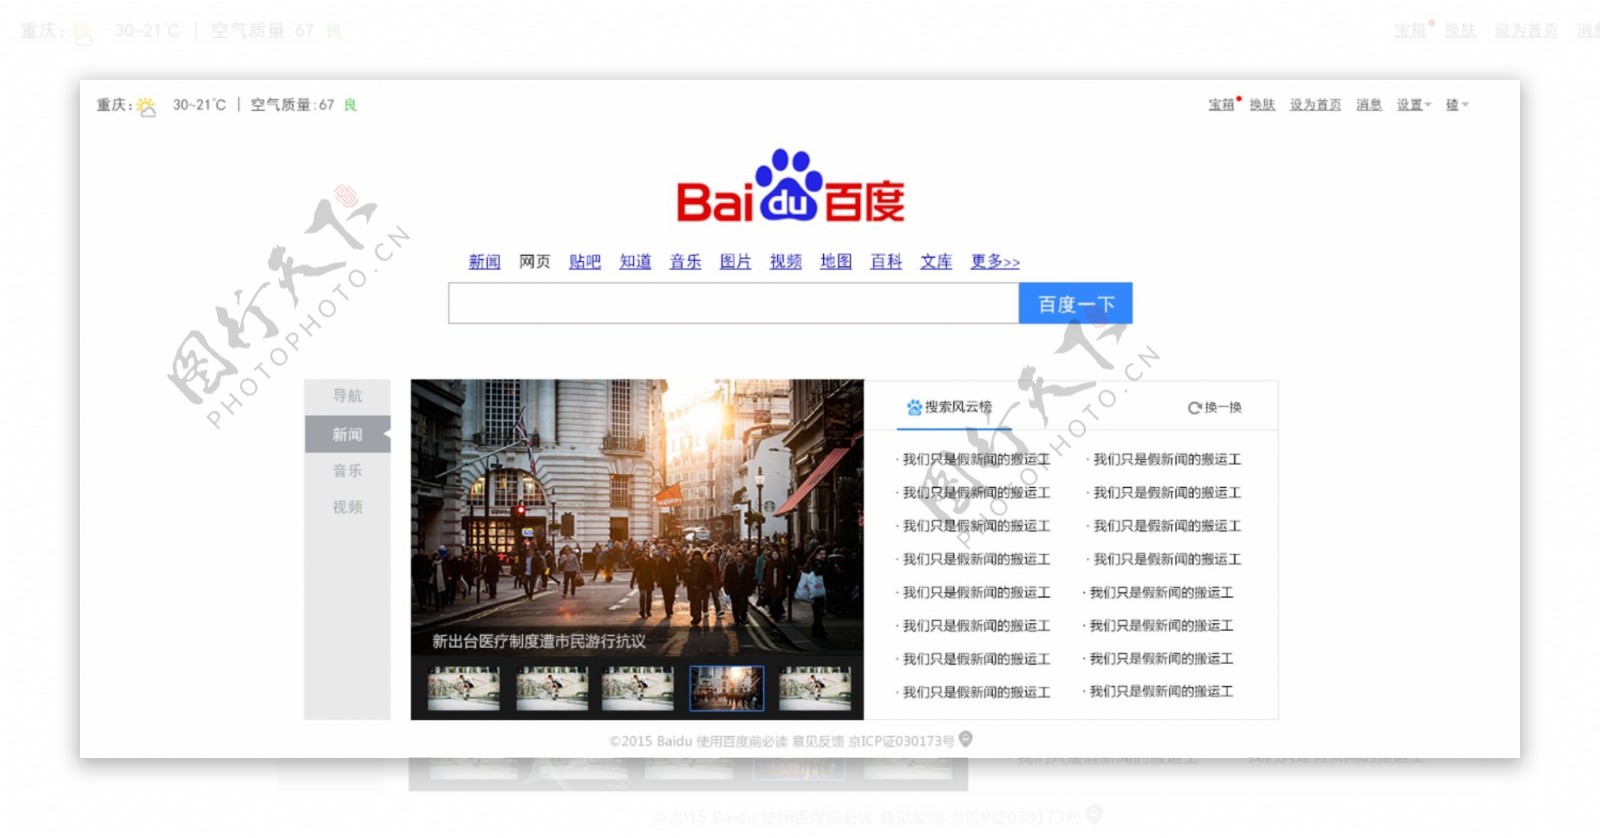Click the 百度一下 search button

pos(1076,303)
